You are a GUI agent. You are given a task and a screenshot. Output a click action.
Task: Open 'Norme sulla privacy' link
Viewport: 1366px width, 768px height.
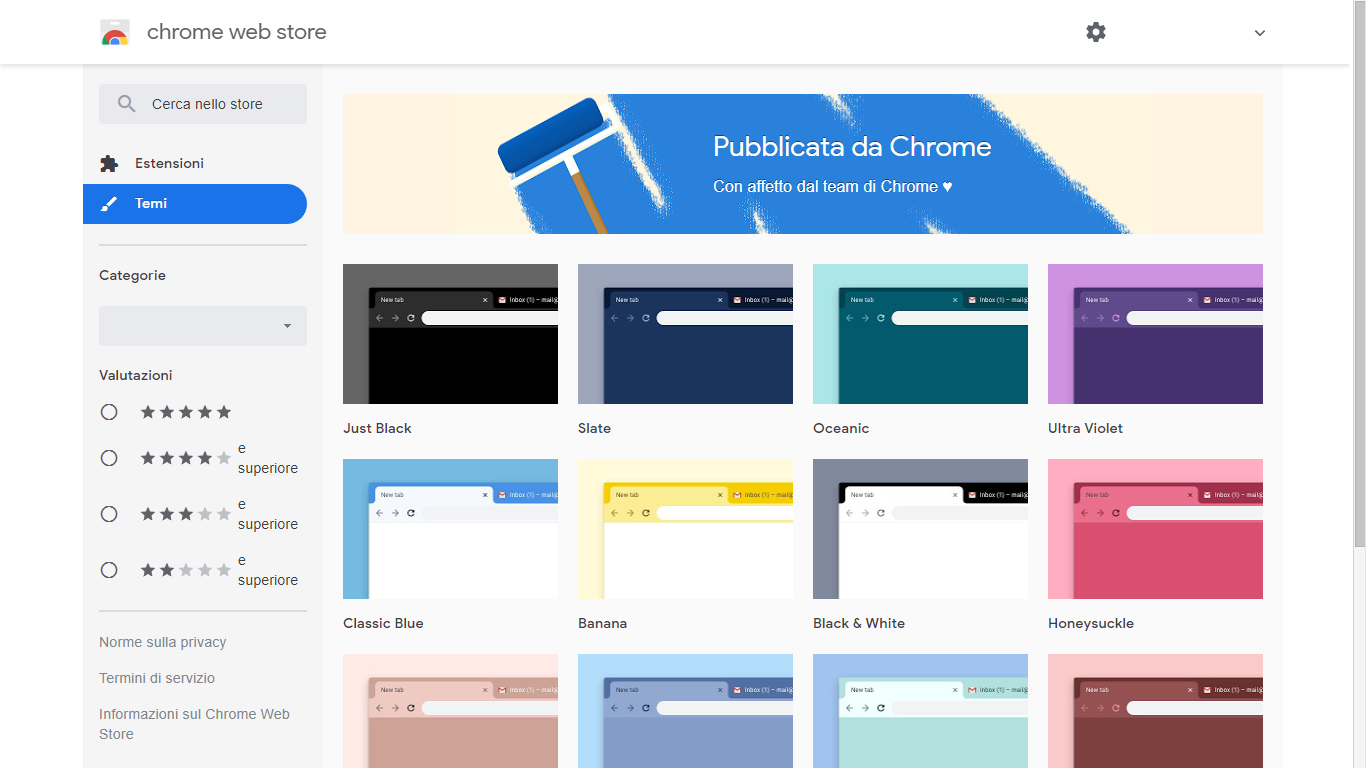coord(163,642)
